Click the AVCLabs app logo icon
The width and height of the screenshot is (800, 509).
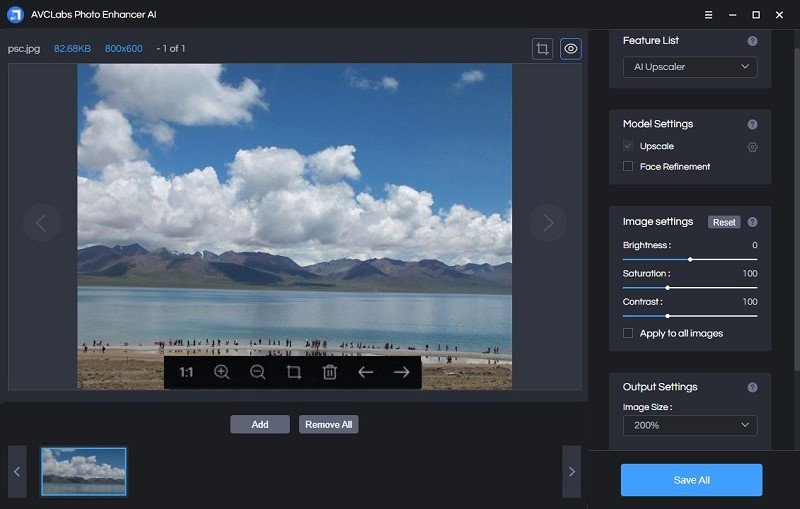15,15
